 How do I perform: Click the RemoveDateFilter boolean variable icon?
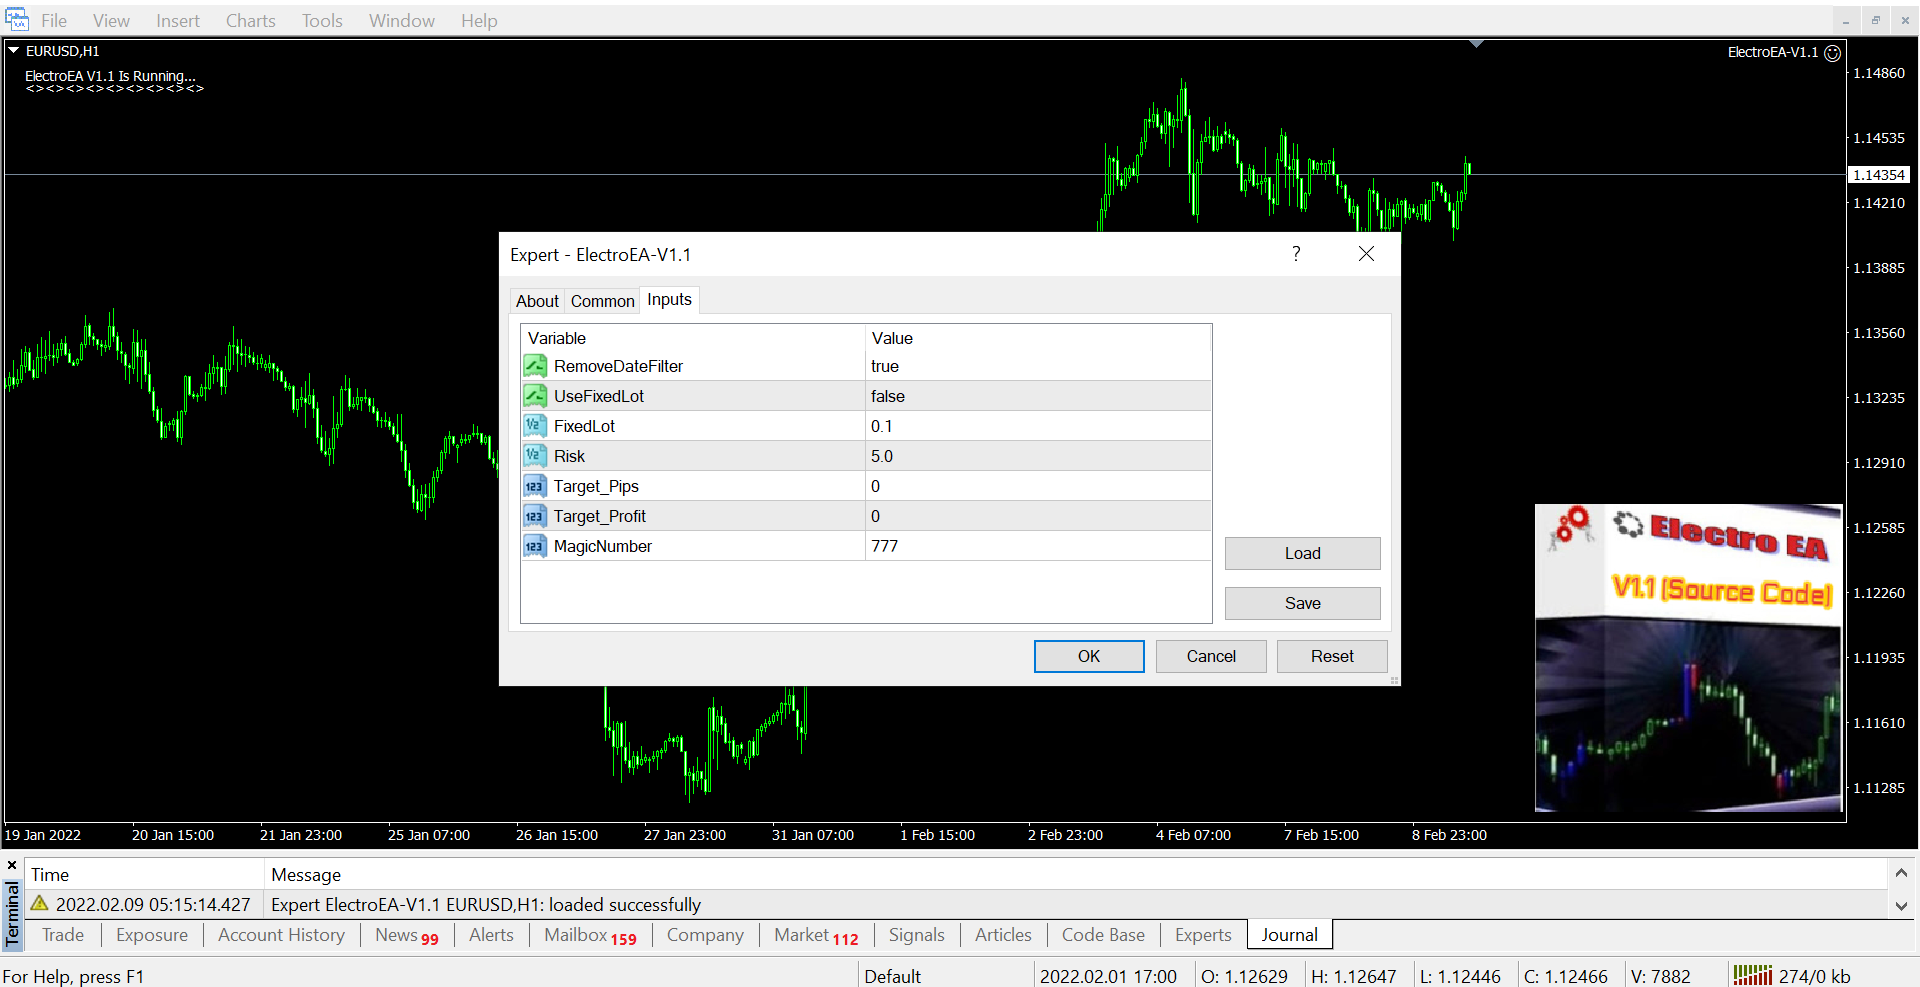pyautogui.click(x=535, y=366)
